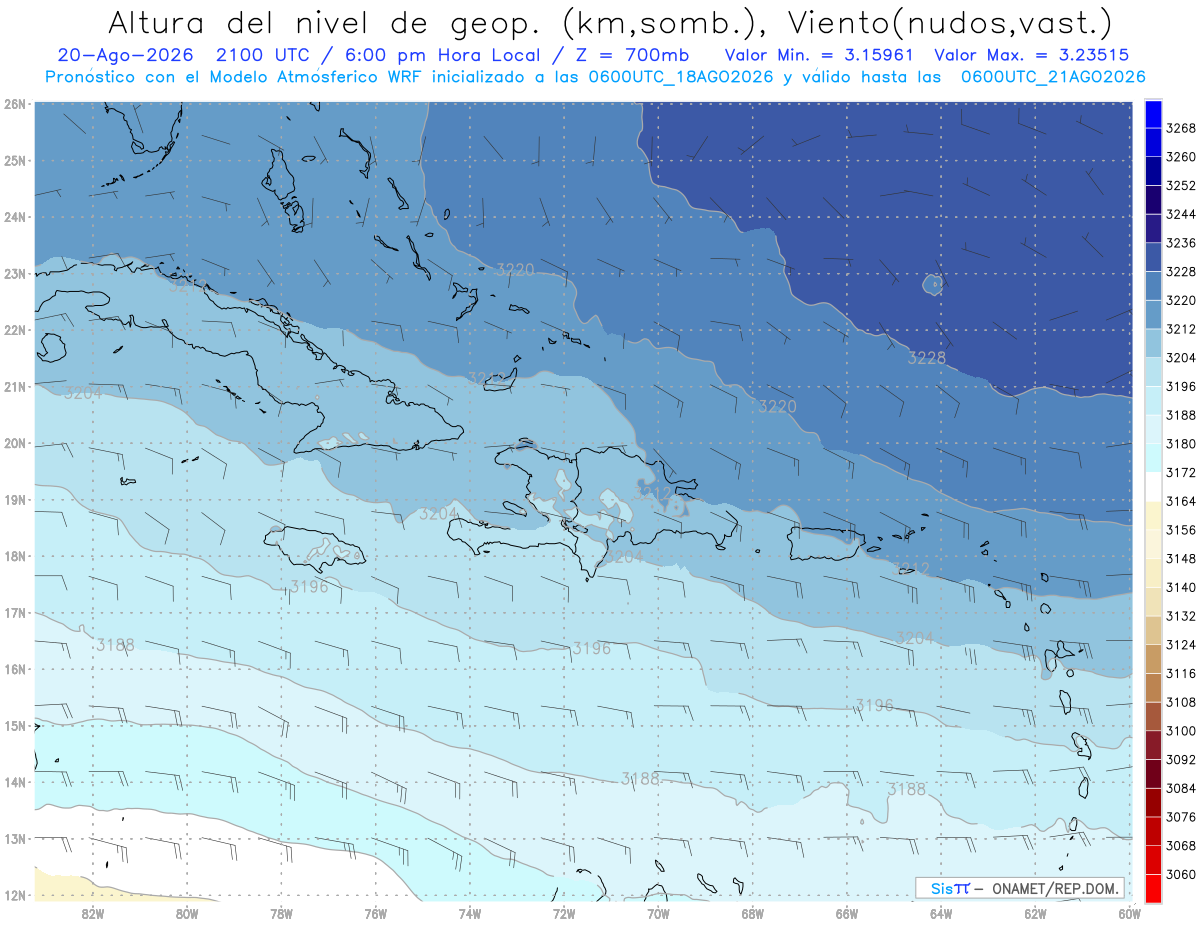Click the 3180 color bar tick label
1200x927 pixels.
(1181, 444)
